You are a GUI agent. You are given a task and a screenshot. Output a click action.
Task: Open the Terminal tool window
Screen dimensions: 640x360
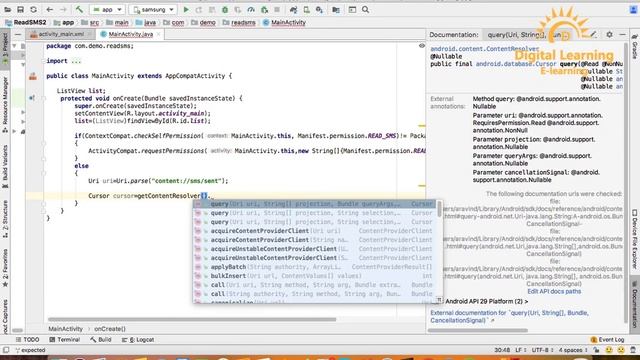(x=64, y=340)
